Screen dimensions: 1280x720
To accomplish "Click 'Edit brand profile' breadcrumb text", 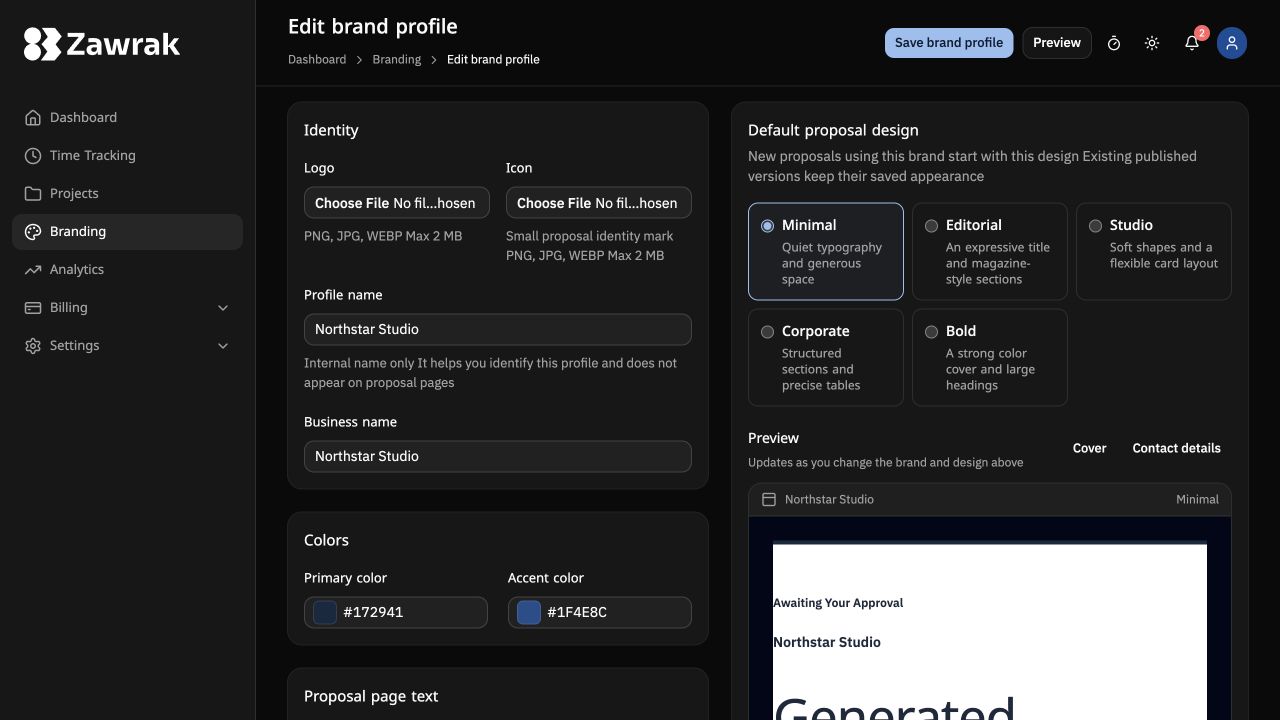I will (493, 59).
